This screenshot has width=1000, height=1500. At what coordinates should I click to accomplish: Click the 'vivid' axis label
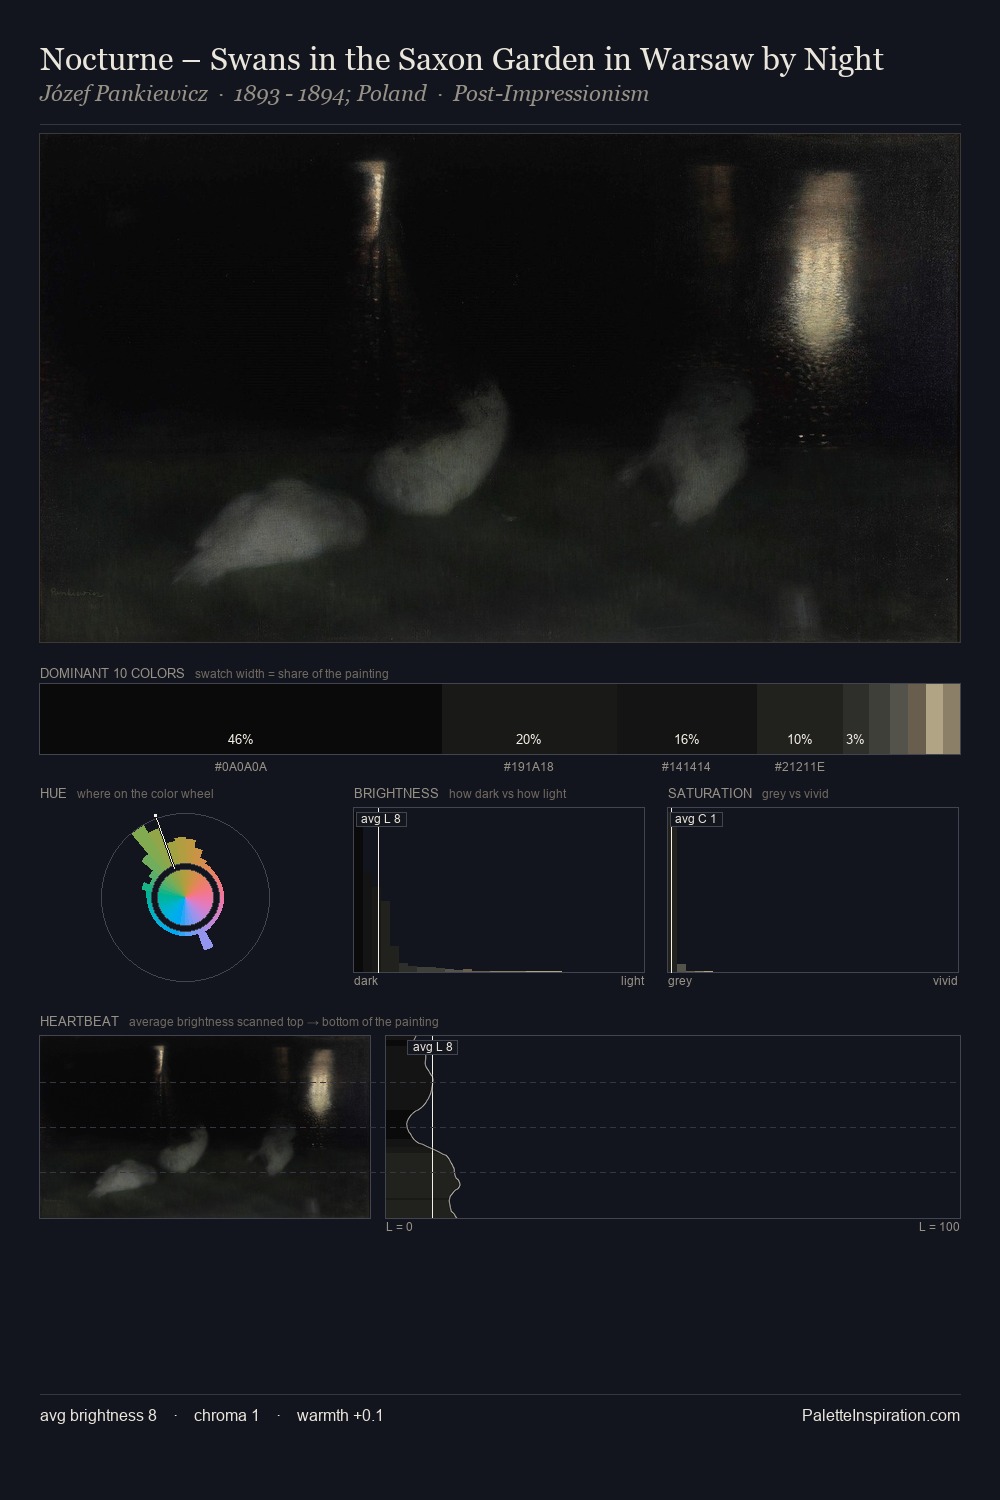click(945, 981)
